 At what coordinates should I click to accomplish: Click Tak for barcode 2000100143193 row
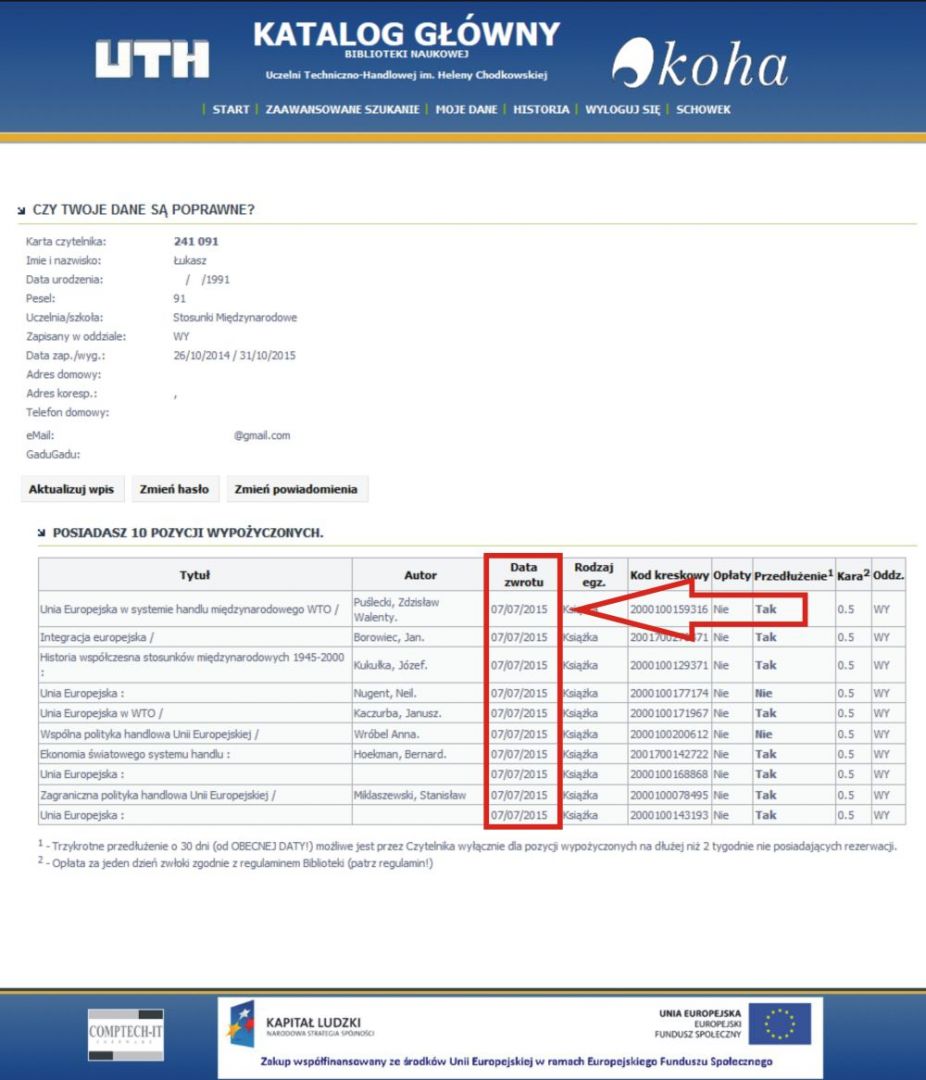765,815
